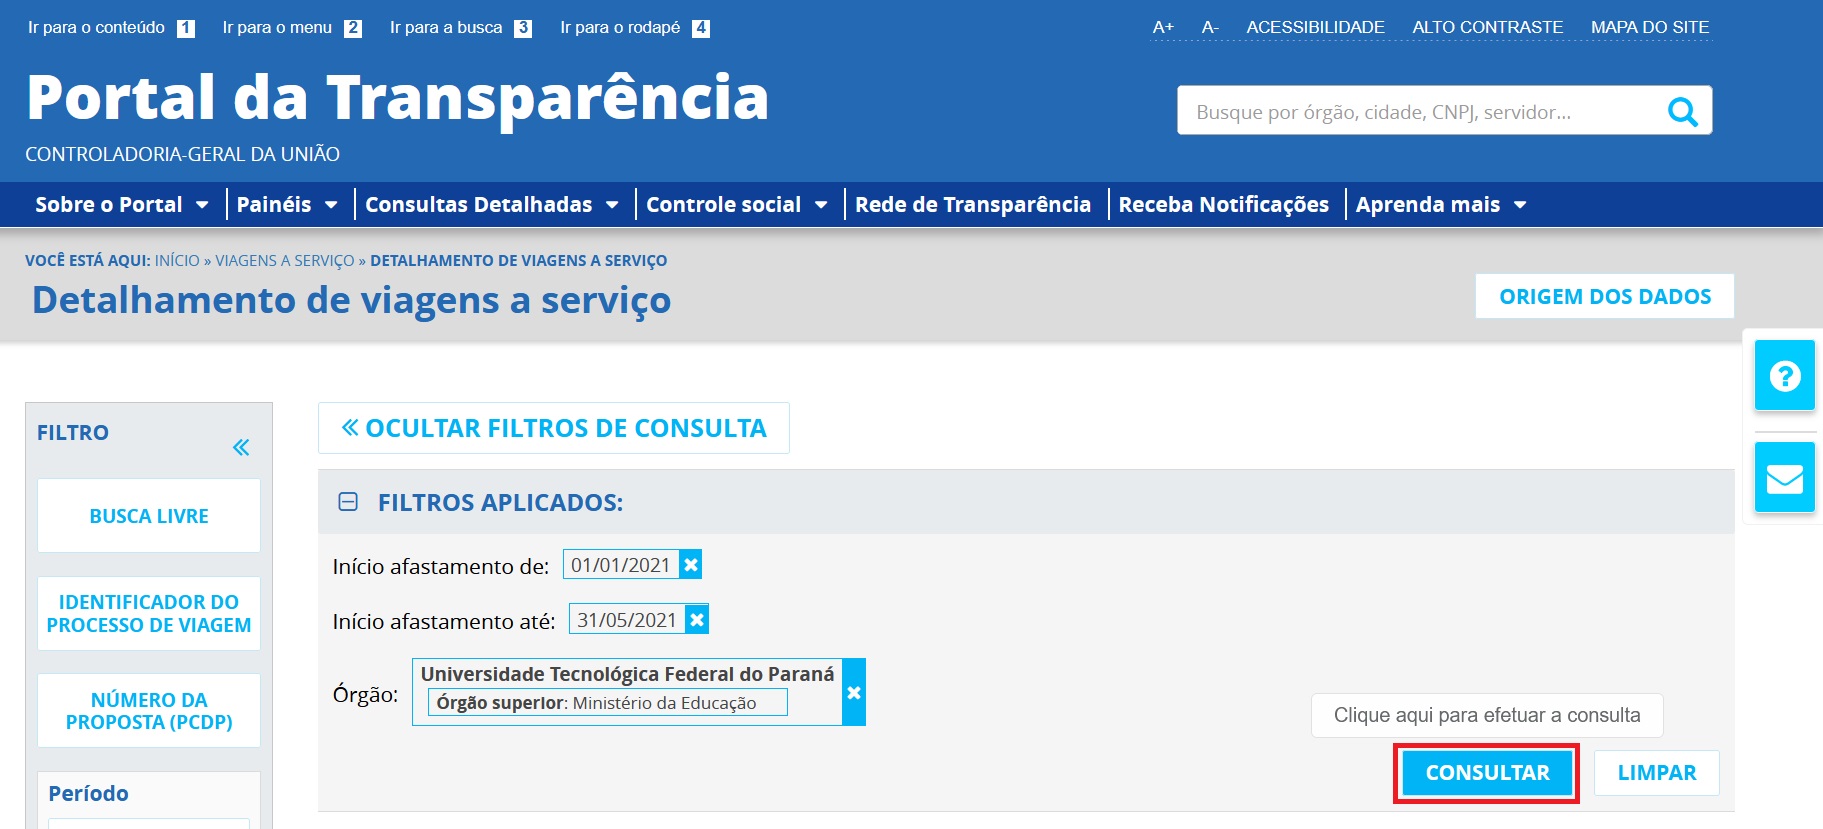Expand the Sobre o Portal dropdown
This screenshot has width=1823, height=829.
pyautogui.click(x=121, y=205)
